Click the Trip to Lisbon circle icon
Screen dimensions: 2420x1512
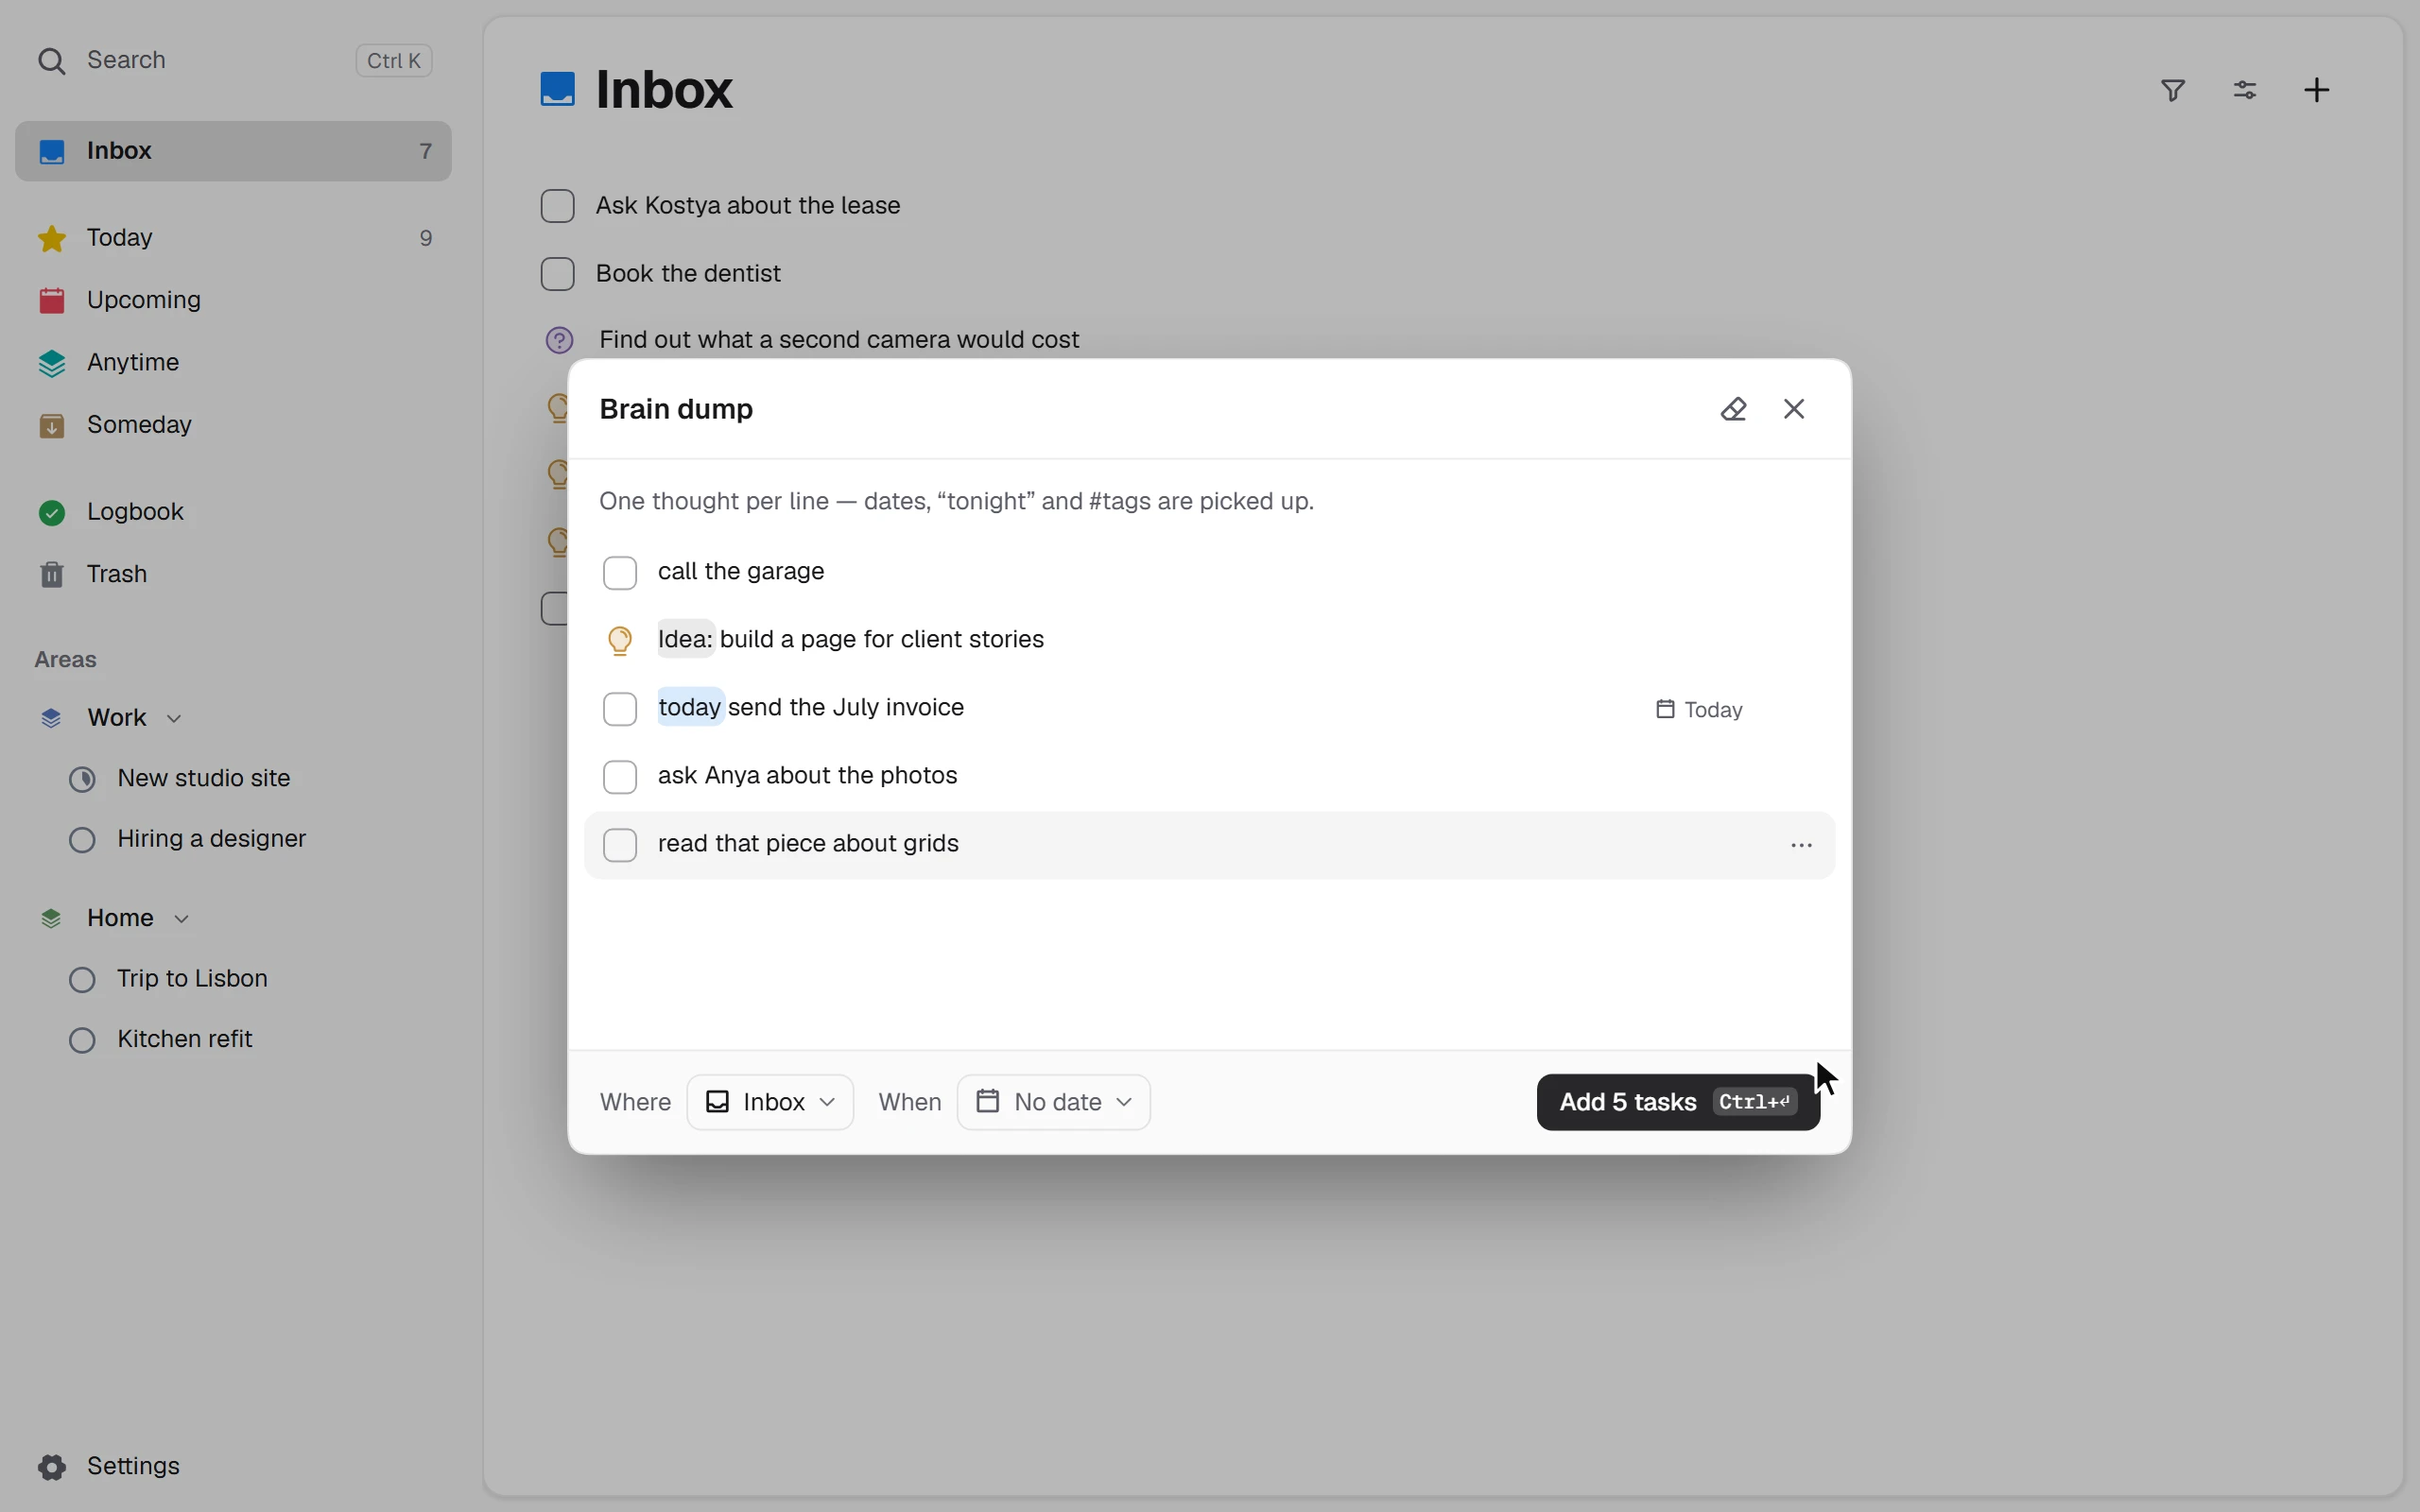(x=82, y=980)
